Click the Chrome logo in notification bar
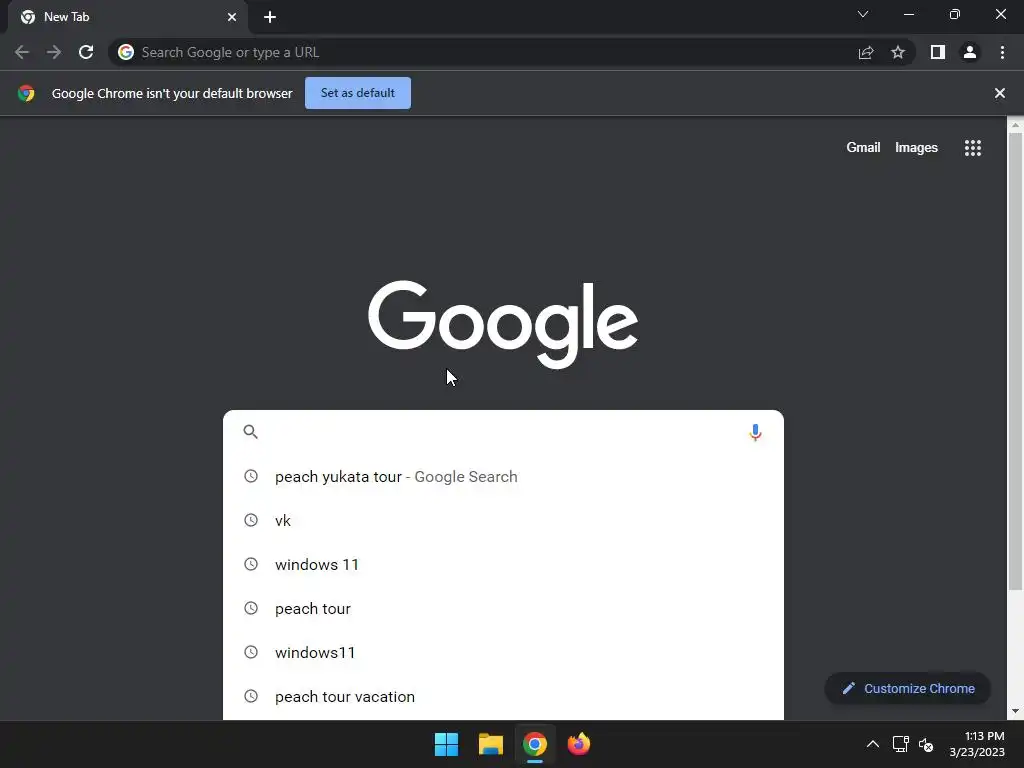Viewport: 1024px width, 768px height. pos(26,93)
